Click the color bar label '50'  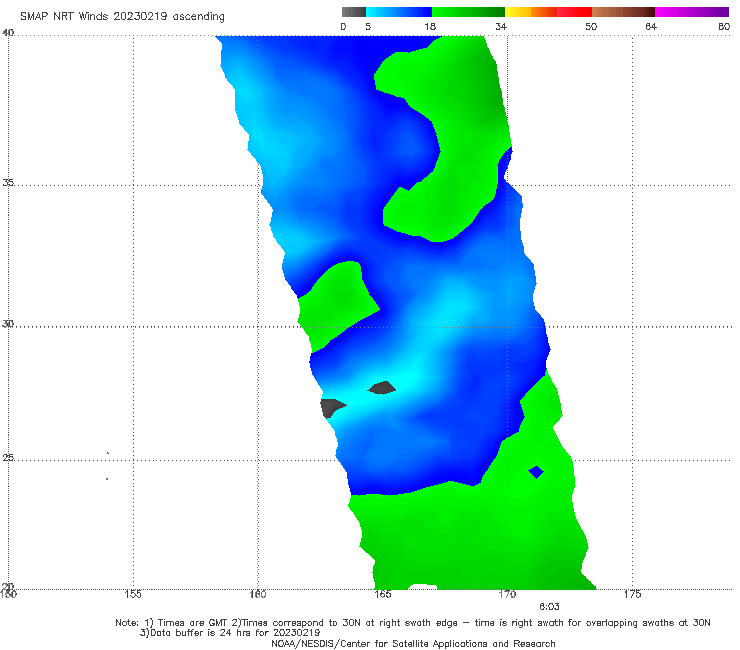[591, 27]
